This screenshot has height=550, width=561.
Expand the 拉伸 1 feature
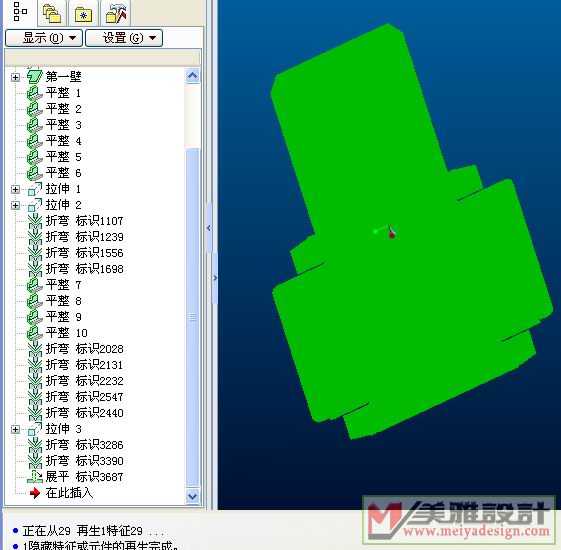pyautogui.click(x=15, y=189)
